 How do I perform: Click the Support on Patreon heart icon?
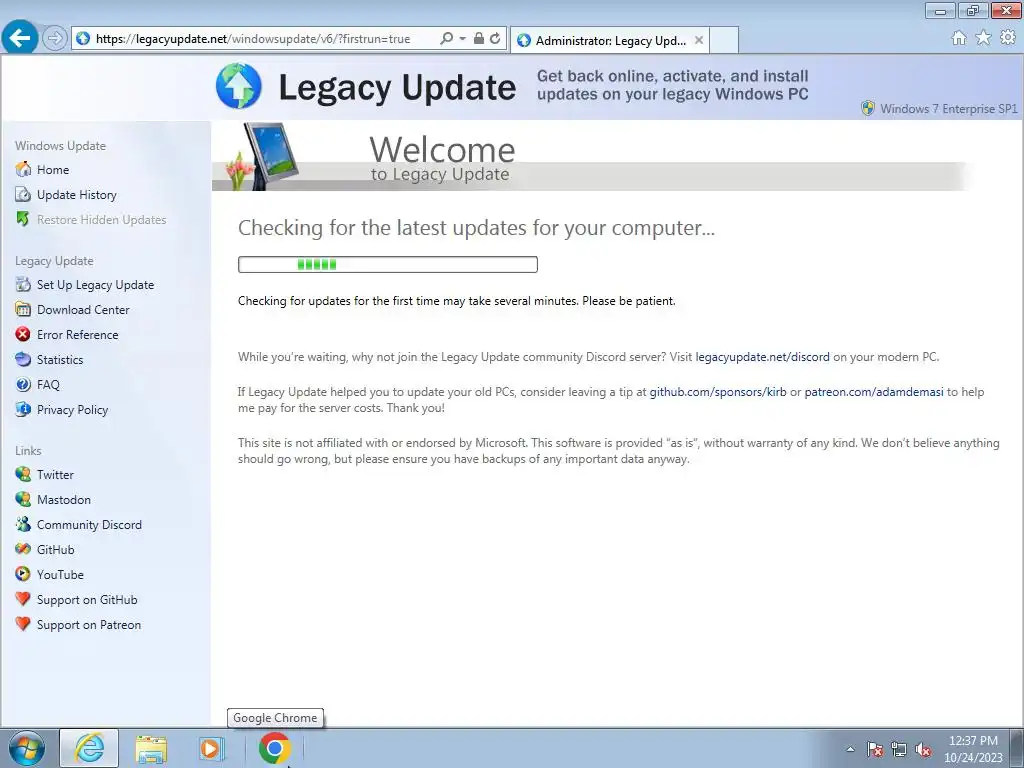pos(23,624)
